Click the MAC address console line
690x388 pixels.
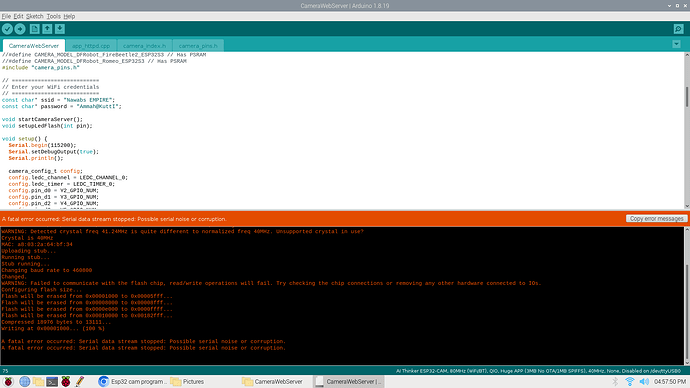(x=37, y=244)
